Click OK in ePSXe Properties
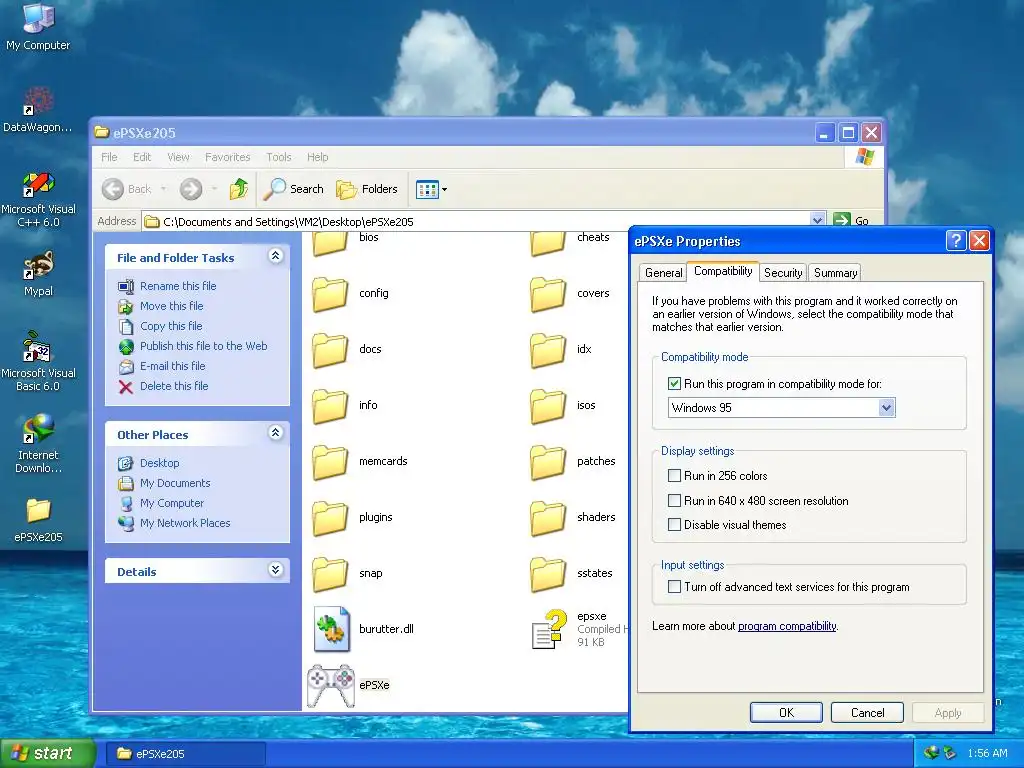1024x768 pixels. (786, 713)
